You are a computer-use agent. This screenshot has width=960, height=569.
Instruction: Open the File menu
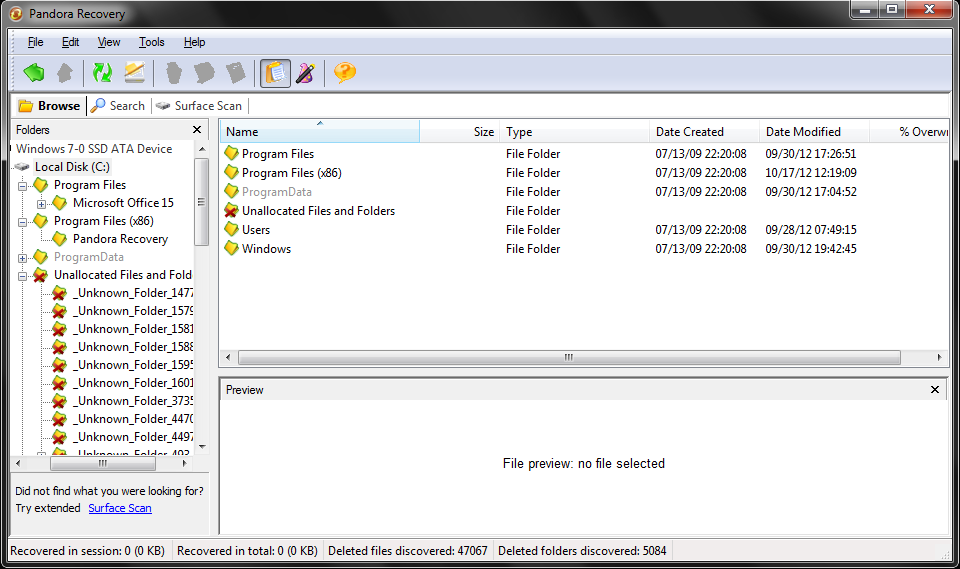36,42
